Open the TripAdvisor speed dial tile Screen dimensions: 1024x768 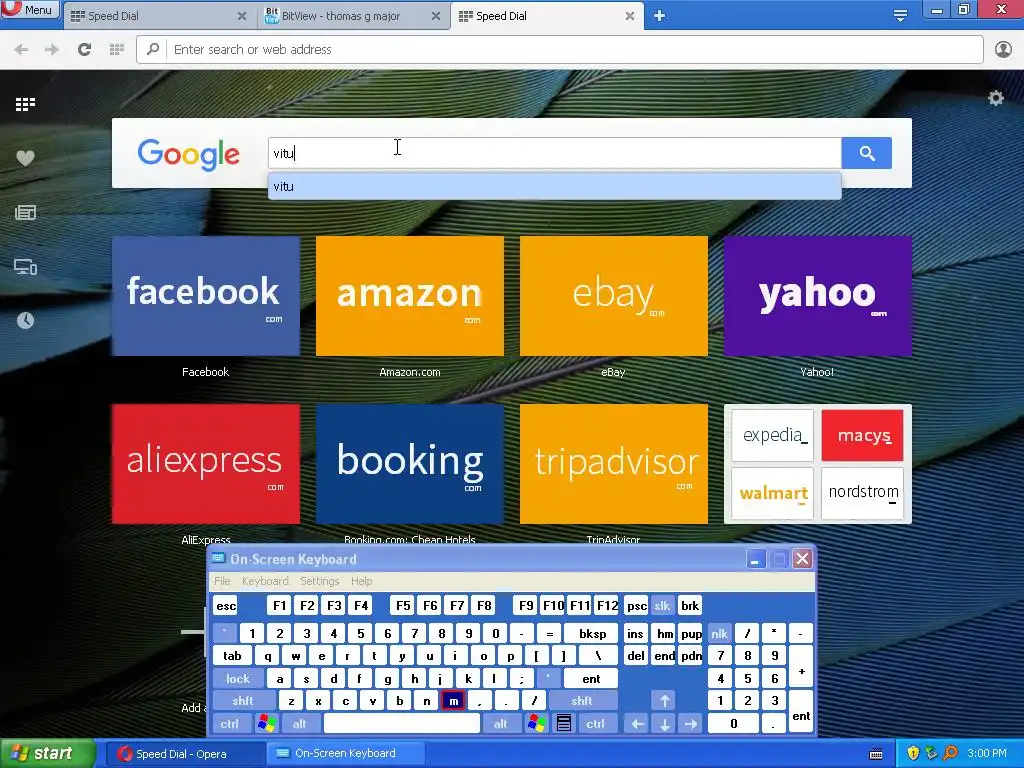tap(613, 464)
